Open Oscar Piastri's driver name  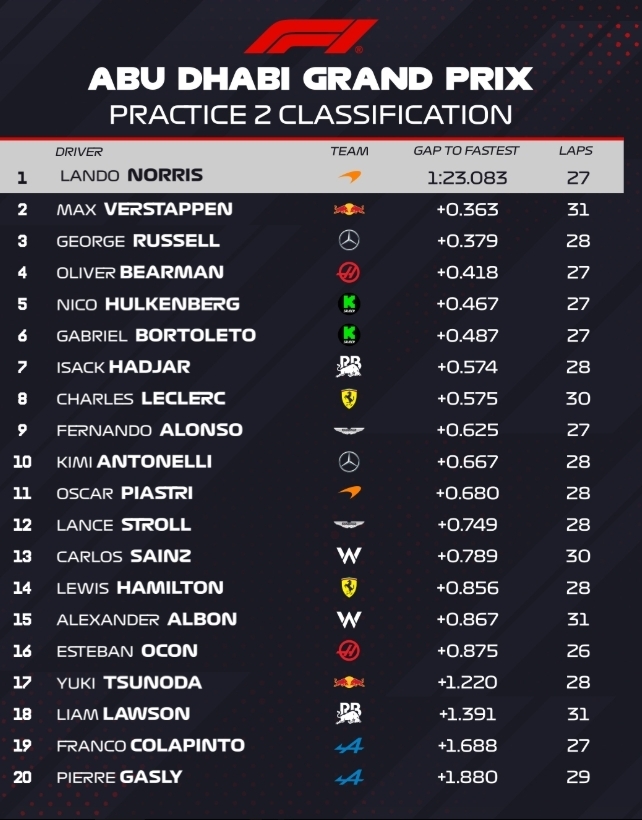coord(124,493)
